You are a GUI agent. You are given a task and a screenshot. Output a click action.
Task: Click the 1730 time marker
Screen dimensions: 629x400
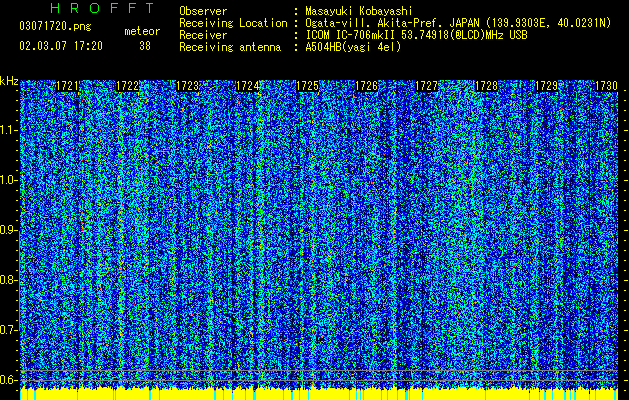pos(606,86)
